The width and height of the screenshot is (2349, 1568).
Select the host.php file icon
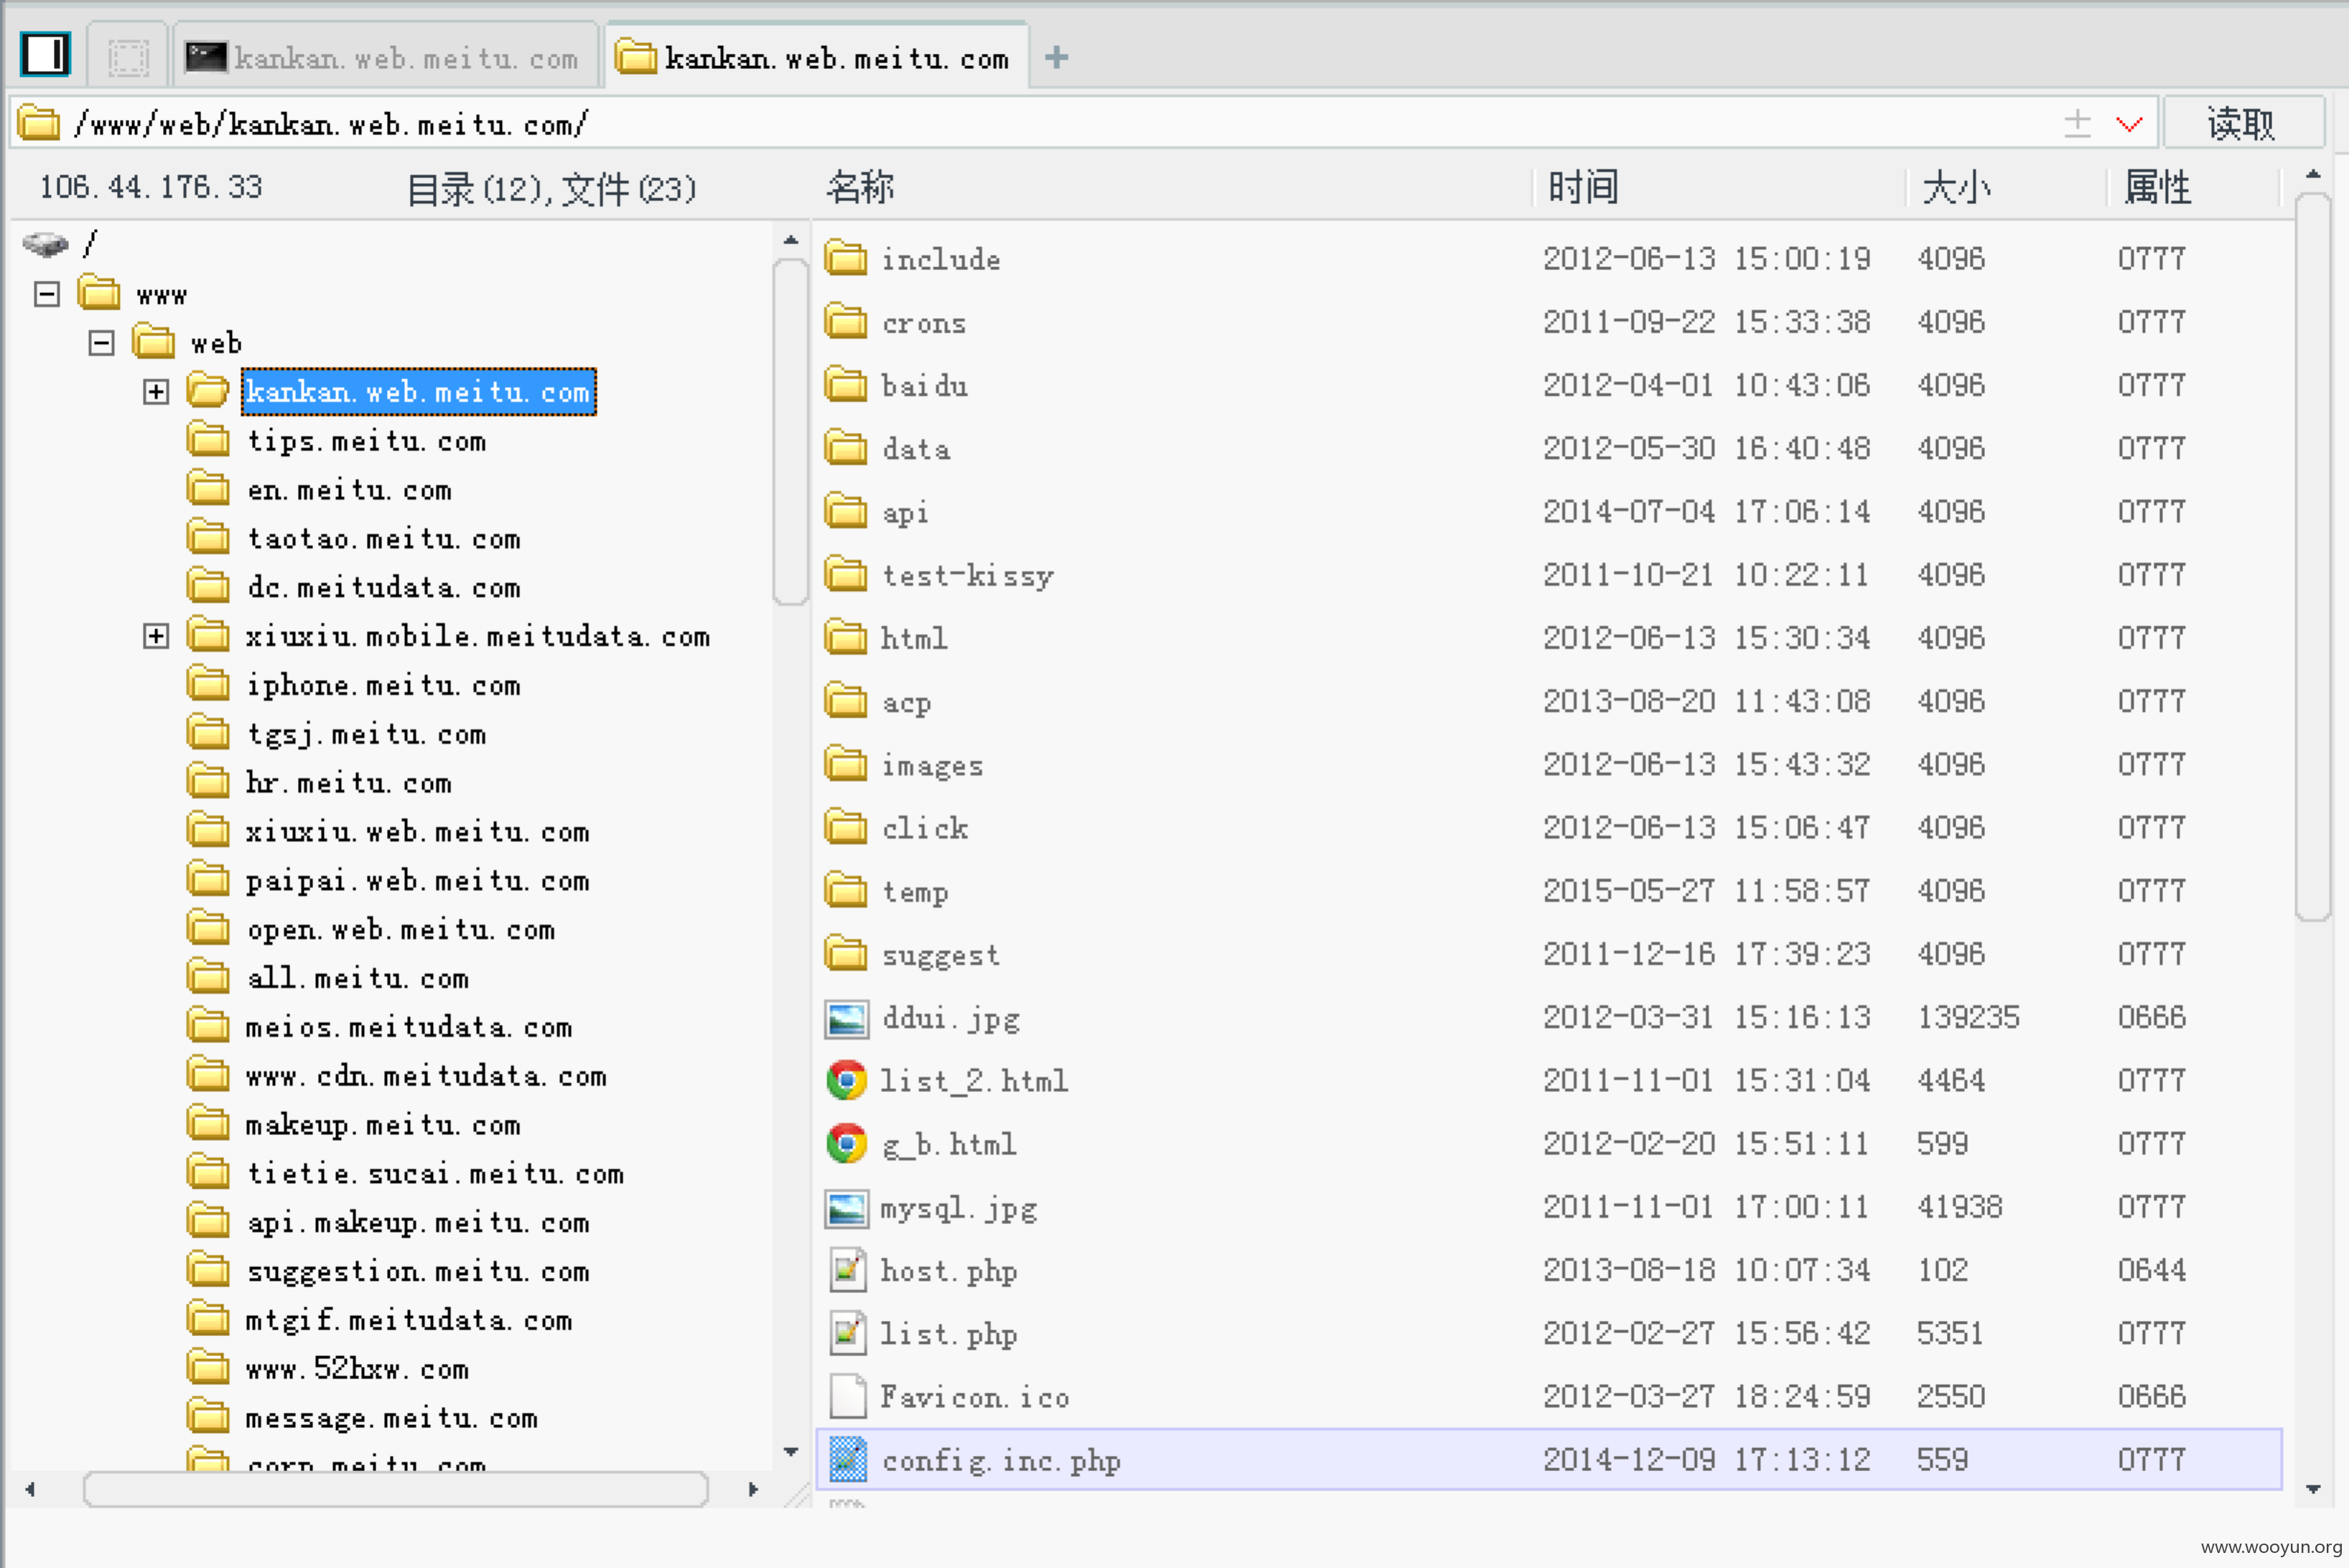[847, 1270]
